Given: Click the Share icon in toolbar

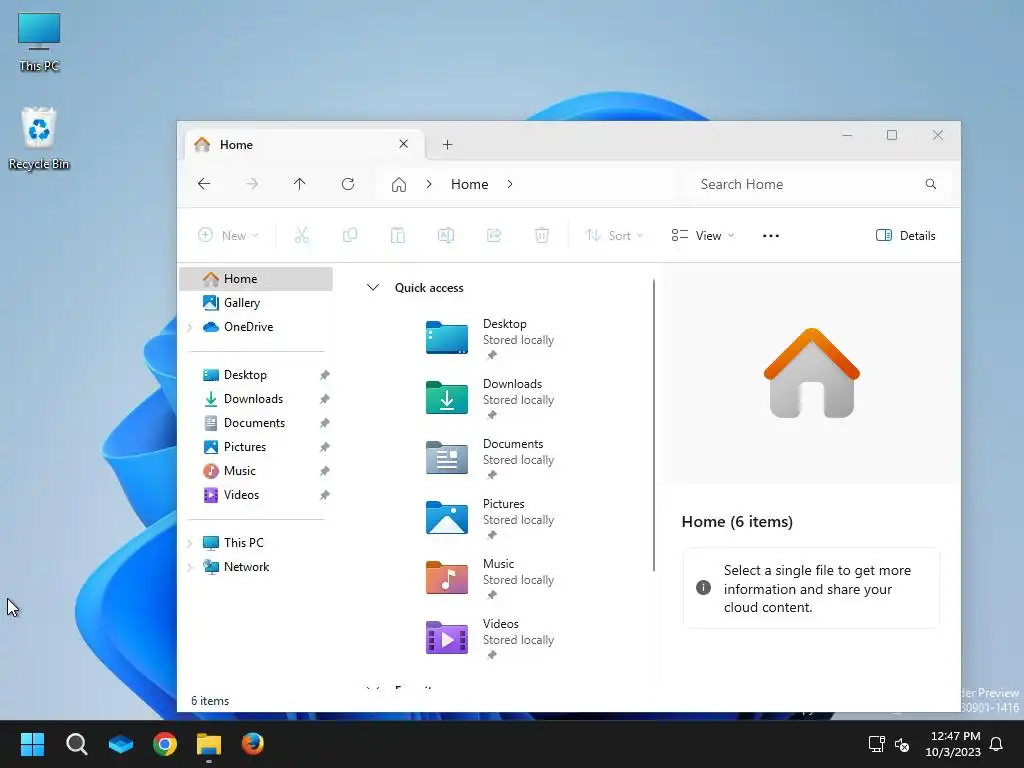Looking at the screenshot, I should click(494, 235).
